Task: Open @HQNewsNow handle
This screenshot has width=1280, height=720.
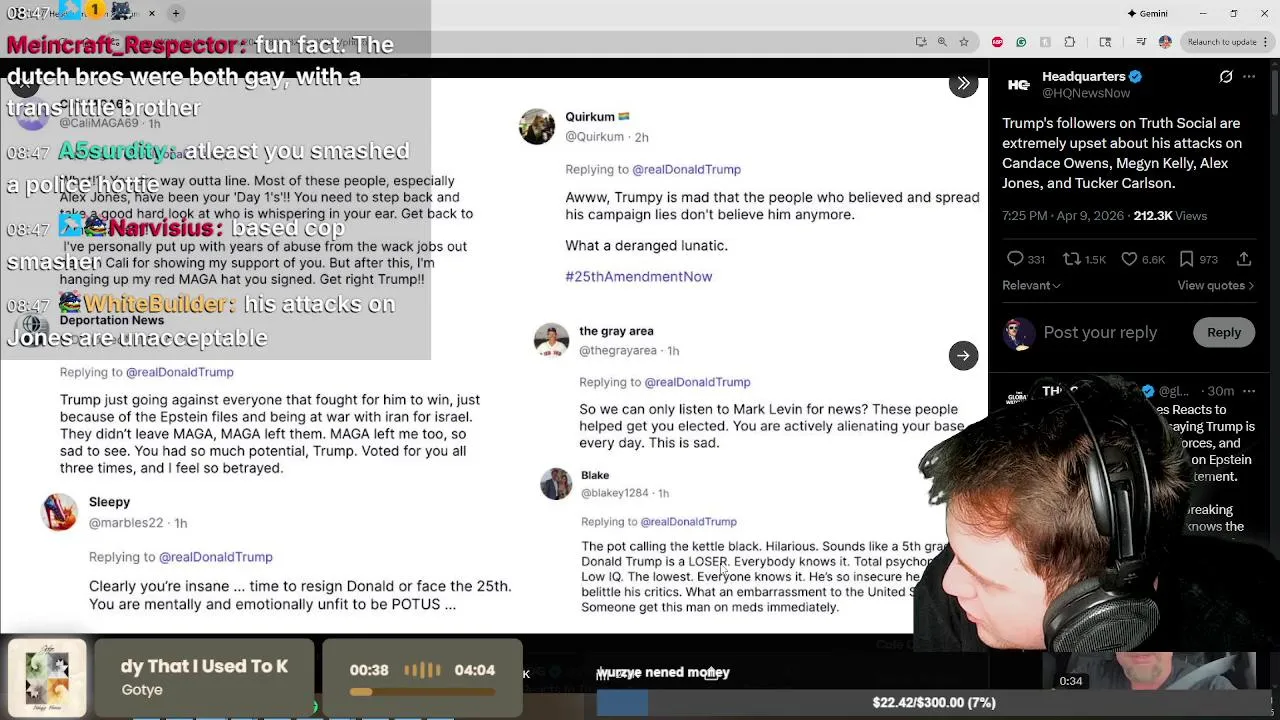Action: (x=1086, y=93)
